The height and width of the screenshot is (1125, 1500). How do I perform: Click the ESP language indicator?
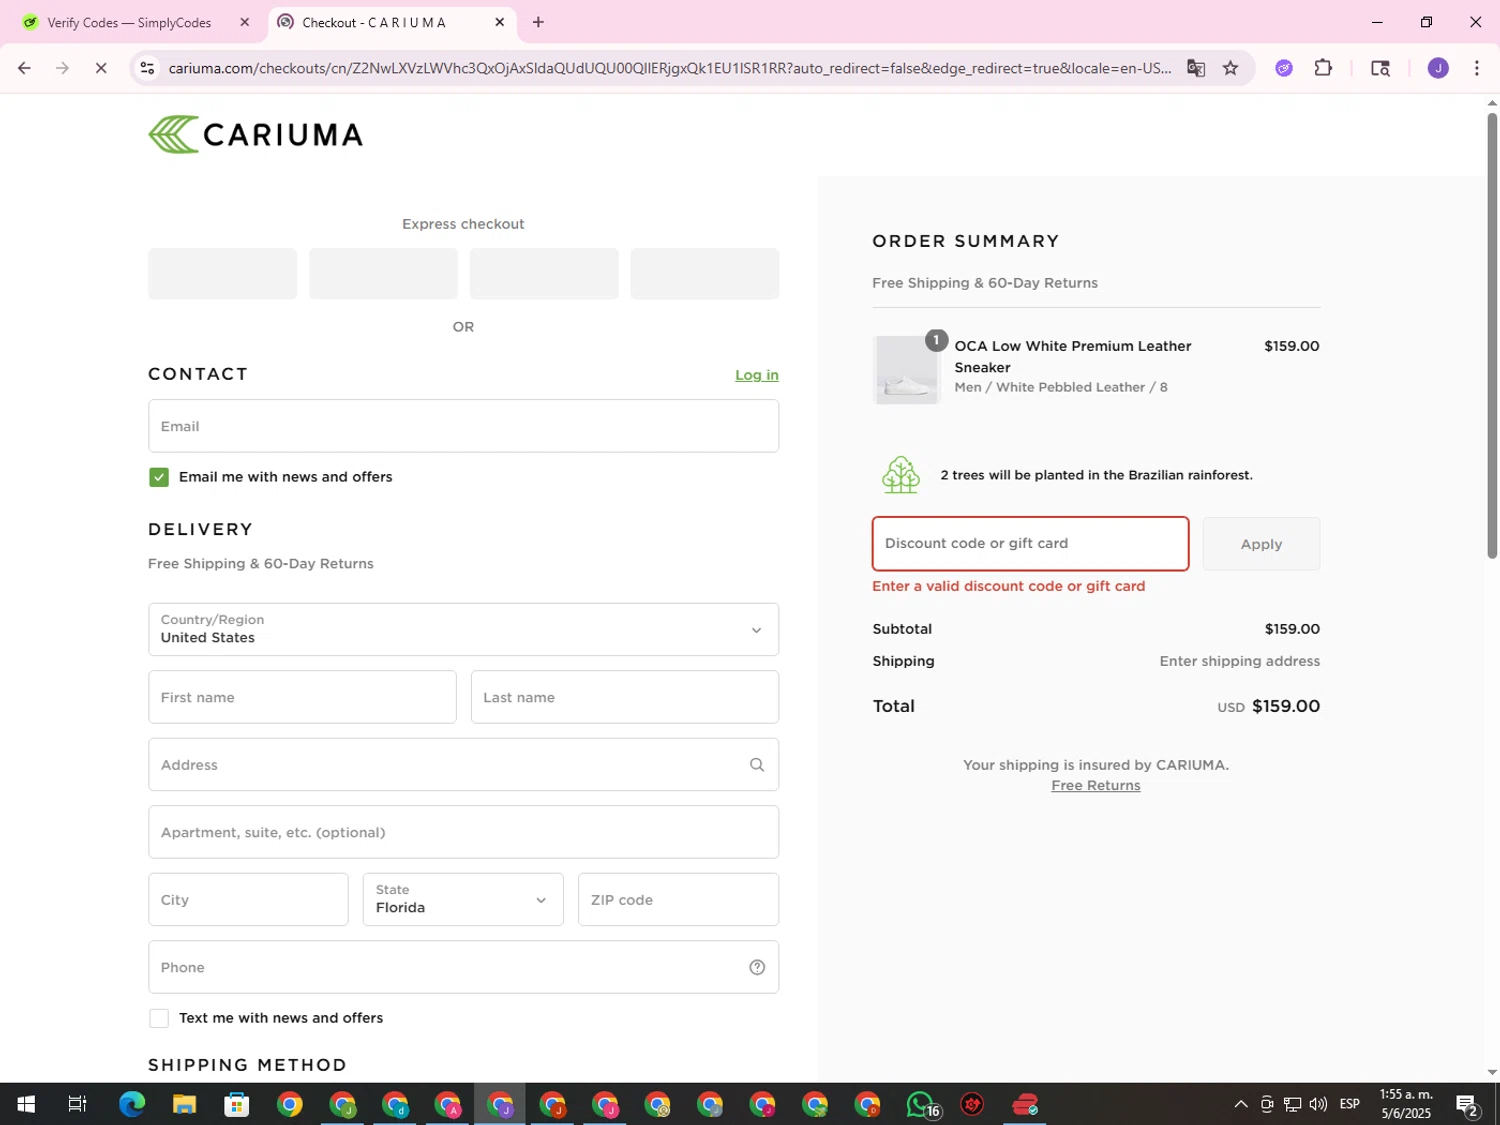(1349, 1105)
